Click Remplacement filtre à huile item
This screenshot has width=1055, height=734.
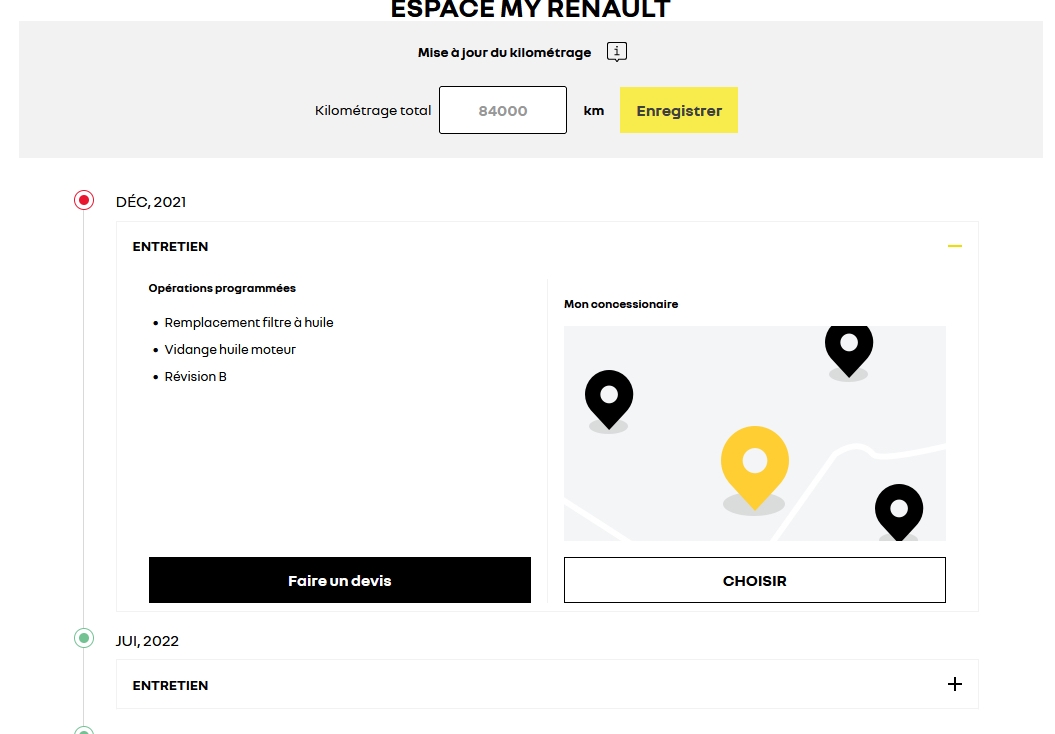point(249,322)
